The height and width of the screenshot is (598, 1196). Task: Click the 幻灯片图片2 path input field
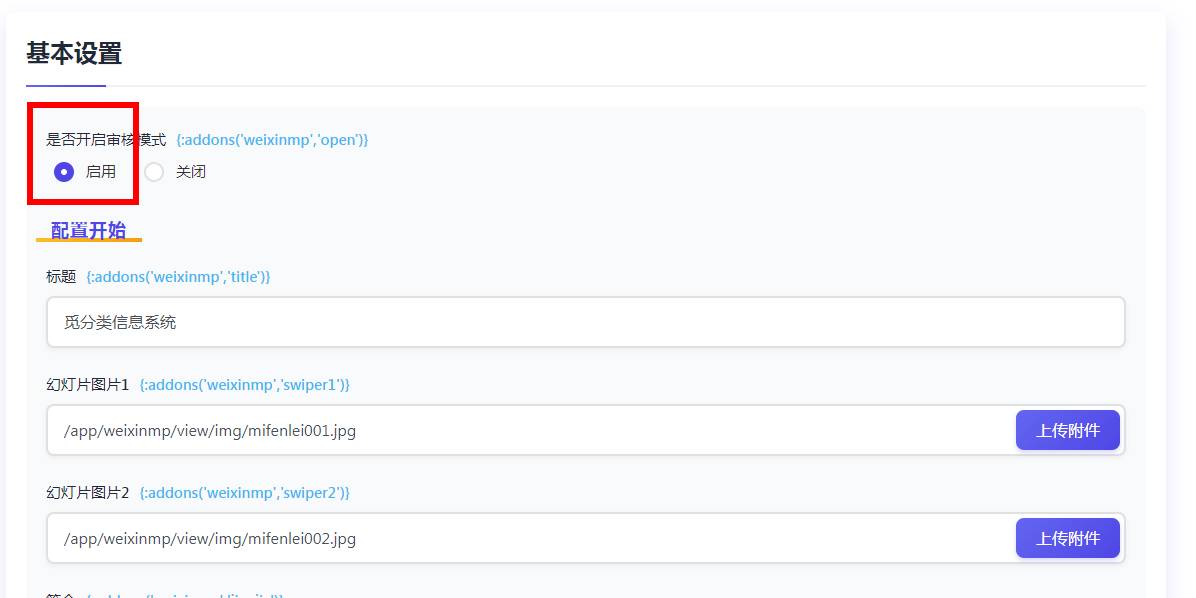[530, 538]
